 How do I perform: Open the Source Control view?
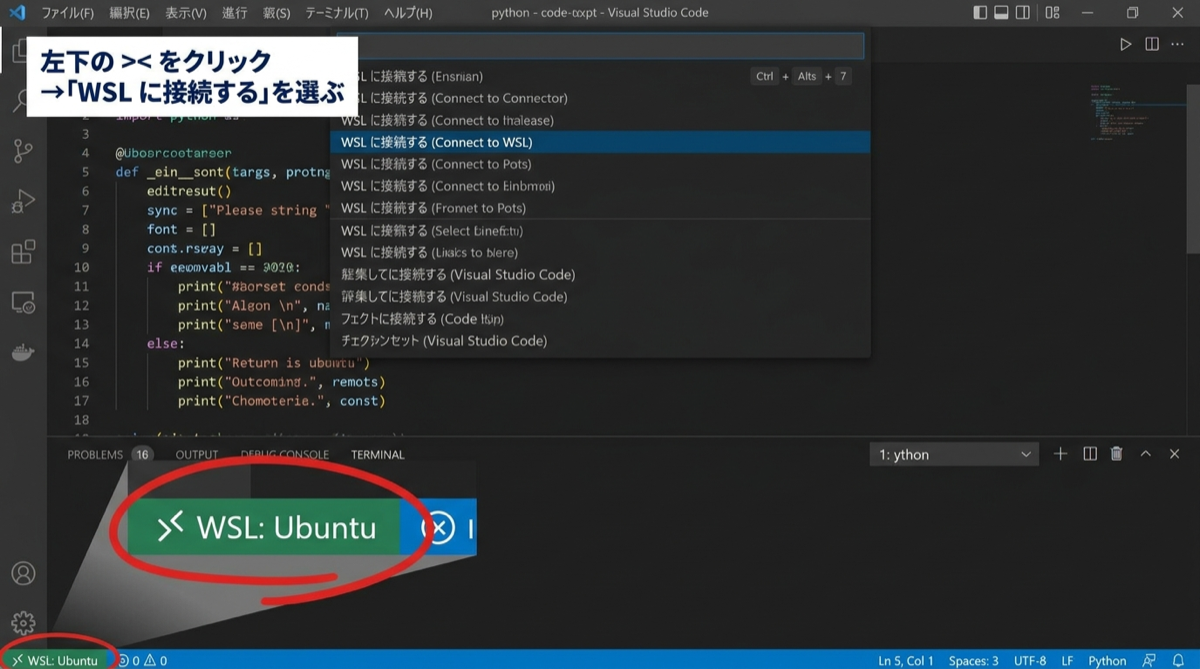[22, 151]
